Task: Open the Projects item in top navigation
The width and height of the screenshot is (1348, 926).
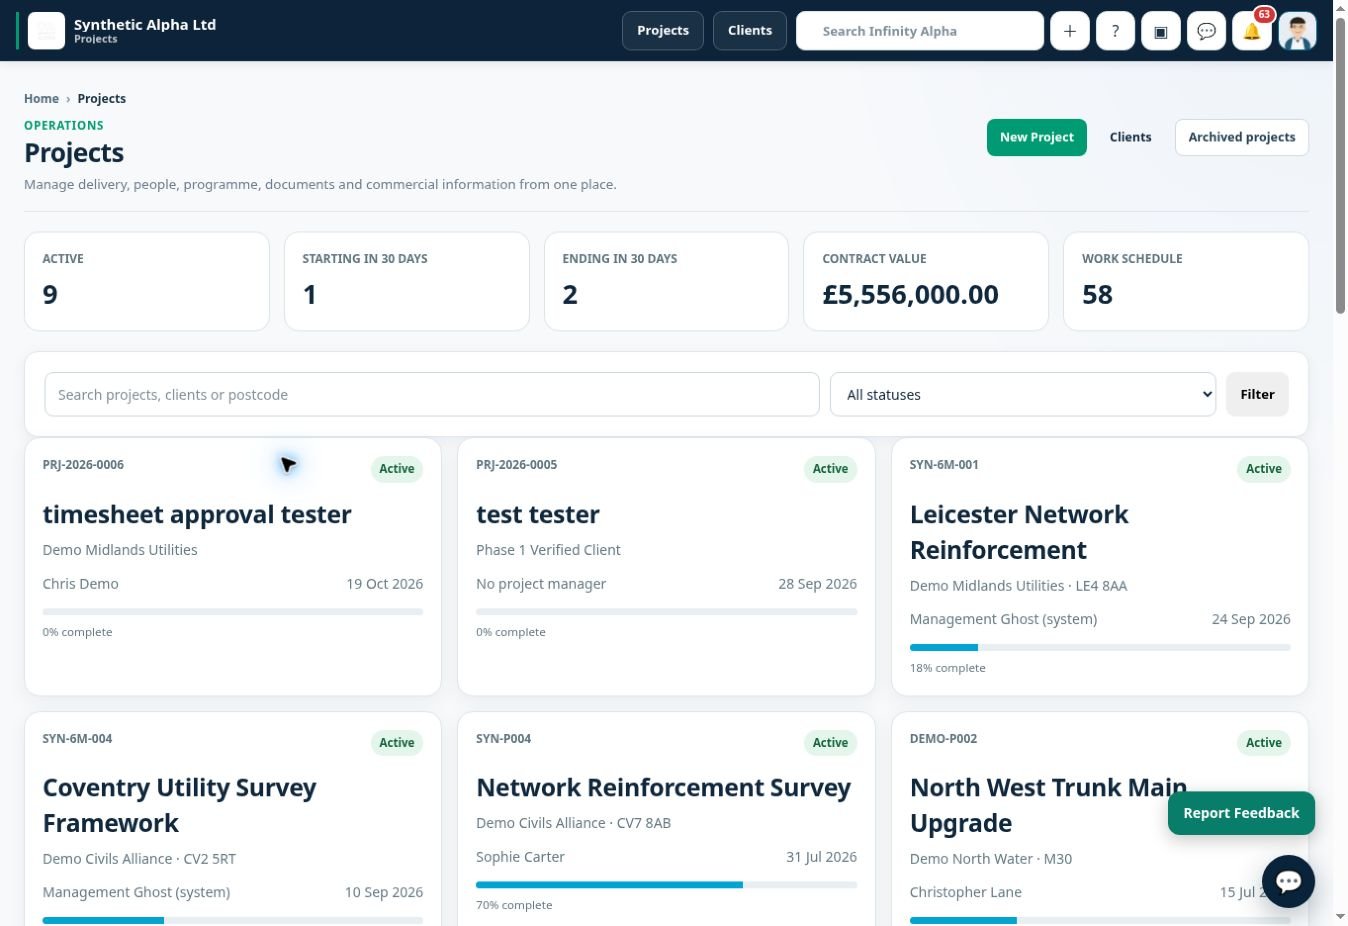Action: (x=663, y=31)
